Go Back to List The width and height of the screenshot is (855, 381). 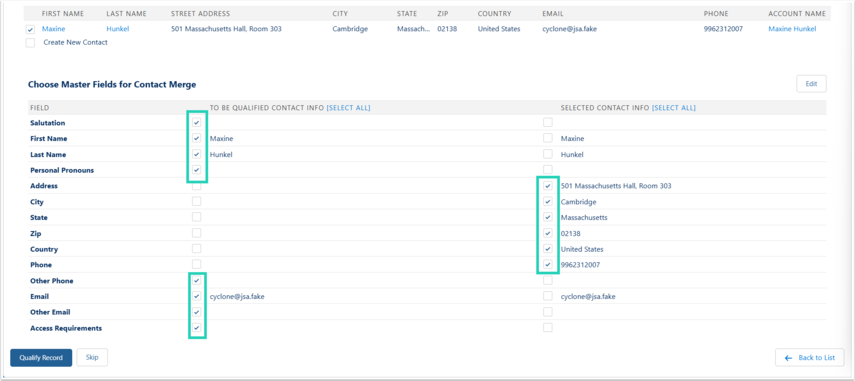pos(810,358)
